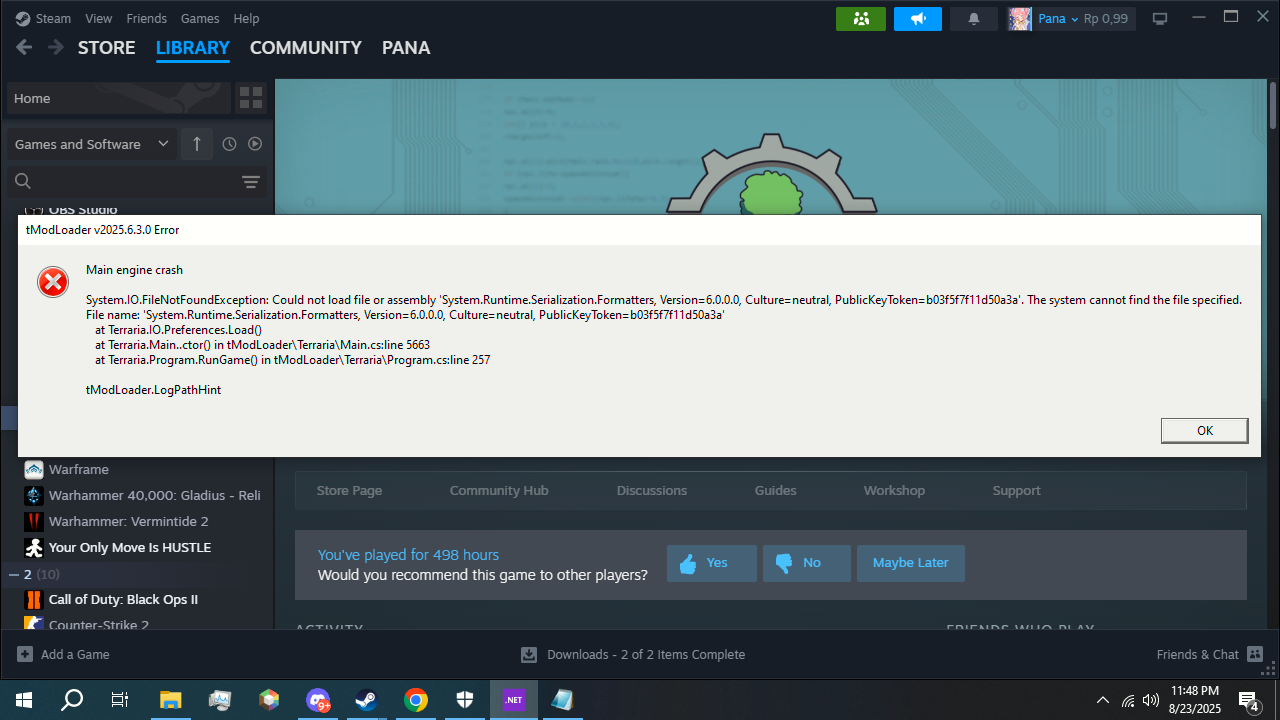The width and height of the screenshot is (1280, 720).
Task: Open the Games menu
Action: 200,18
